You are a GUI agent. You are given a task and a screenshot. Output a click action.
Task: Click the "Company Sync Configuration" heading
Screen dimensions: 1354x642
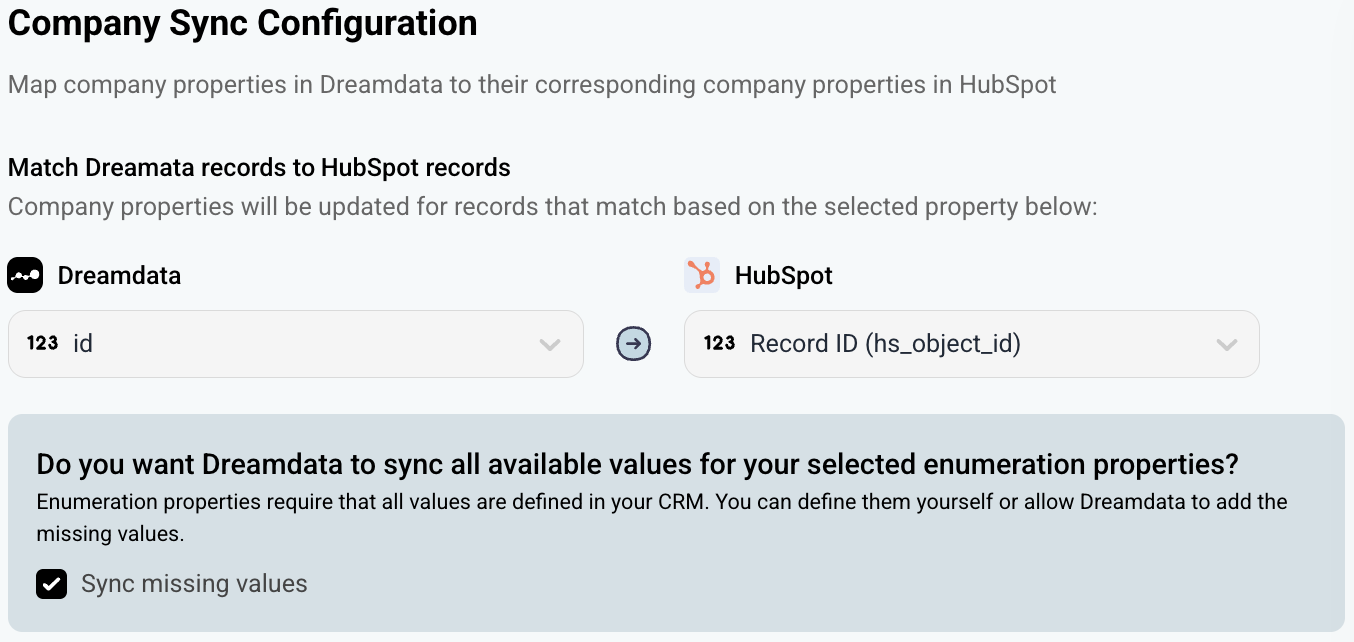pyautogui.click(x=242, y=23)
